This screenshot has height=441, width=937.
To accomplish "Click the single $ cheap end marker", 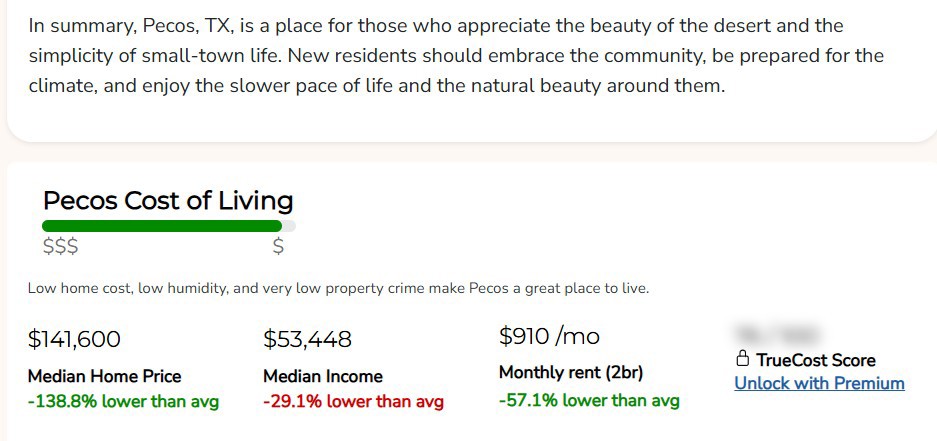I will (278, 247).
